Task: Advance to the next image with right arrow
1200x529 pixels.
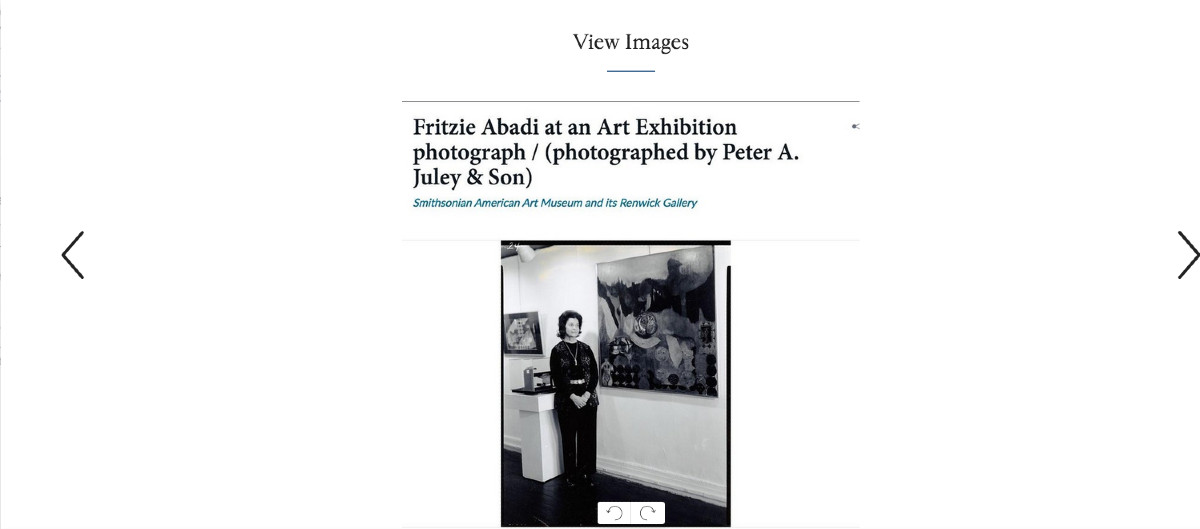Action: point(1186,255)
